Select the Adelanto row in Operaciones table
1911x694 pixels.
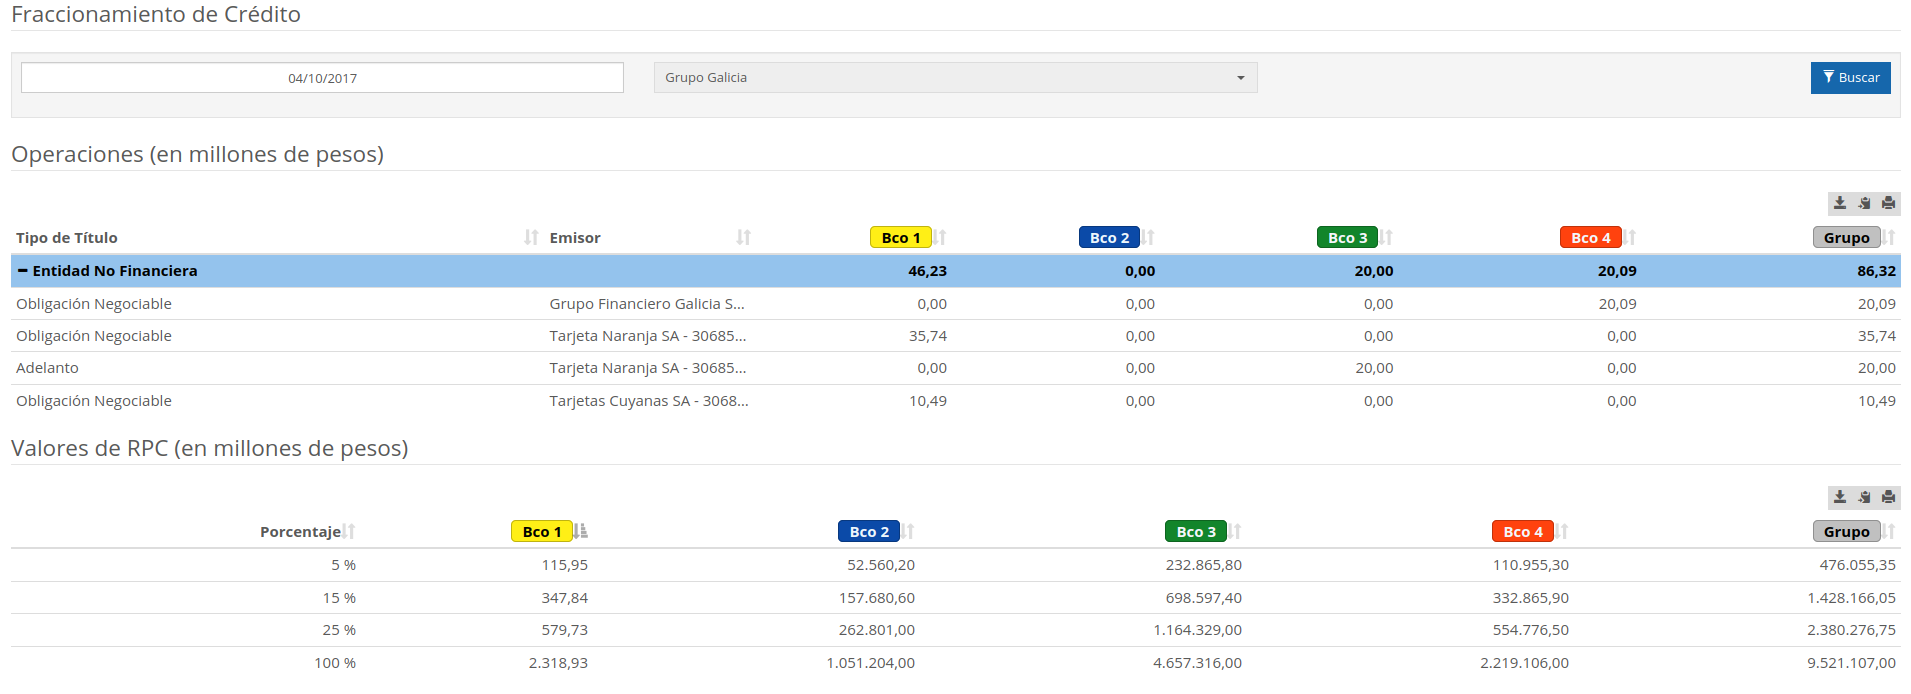tap(47, 368)
